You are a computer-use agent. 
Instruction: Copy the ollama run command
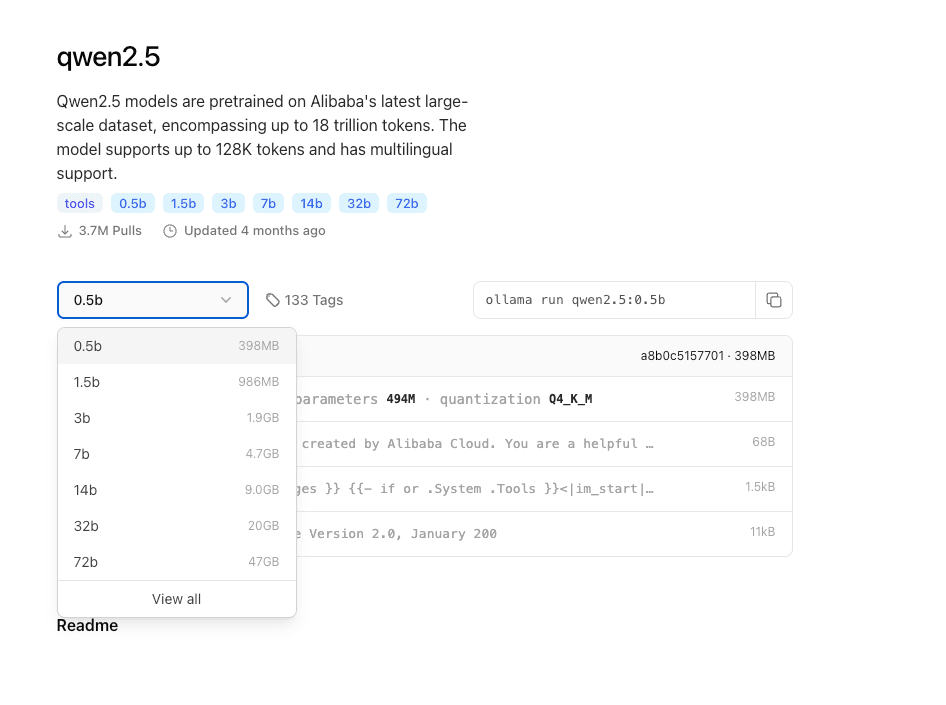point(773,300)
